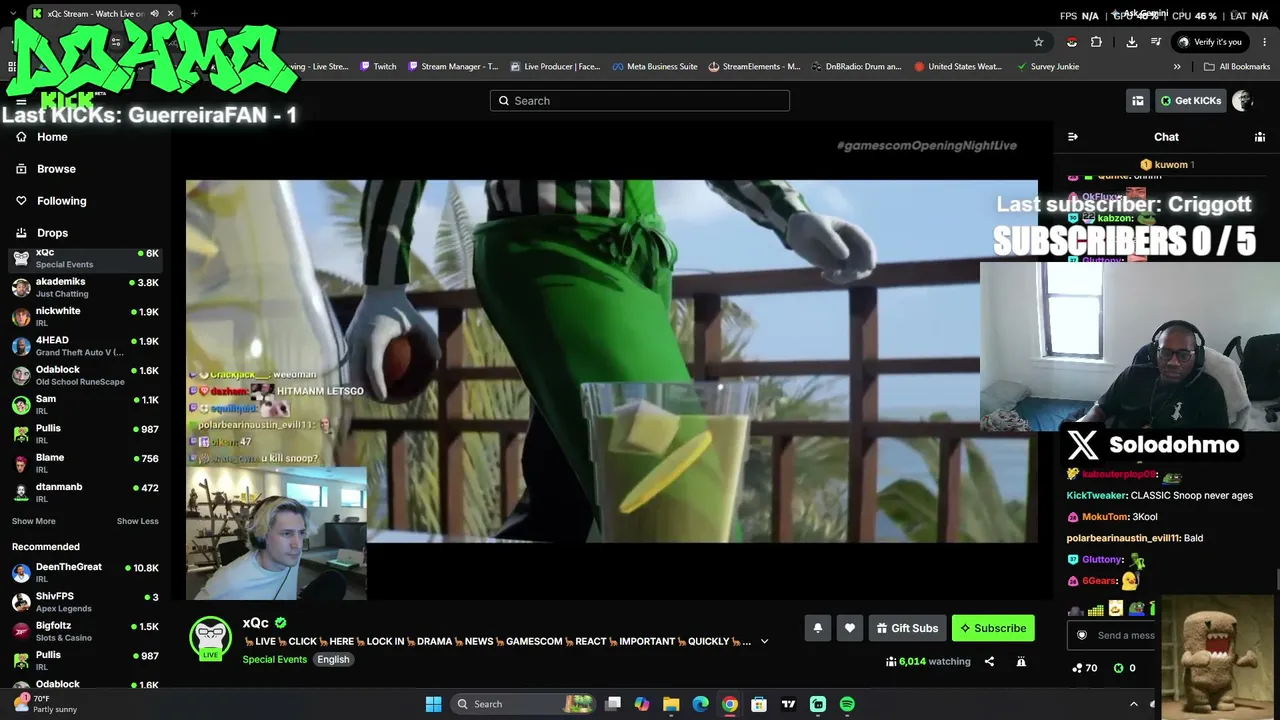The height and width of the screenshot is (720, 1280).
Task: Open the Kick shop box icon
Action: point(1138,100)
